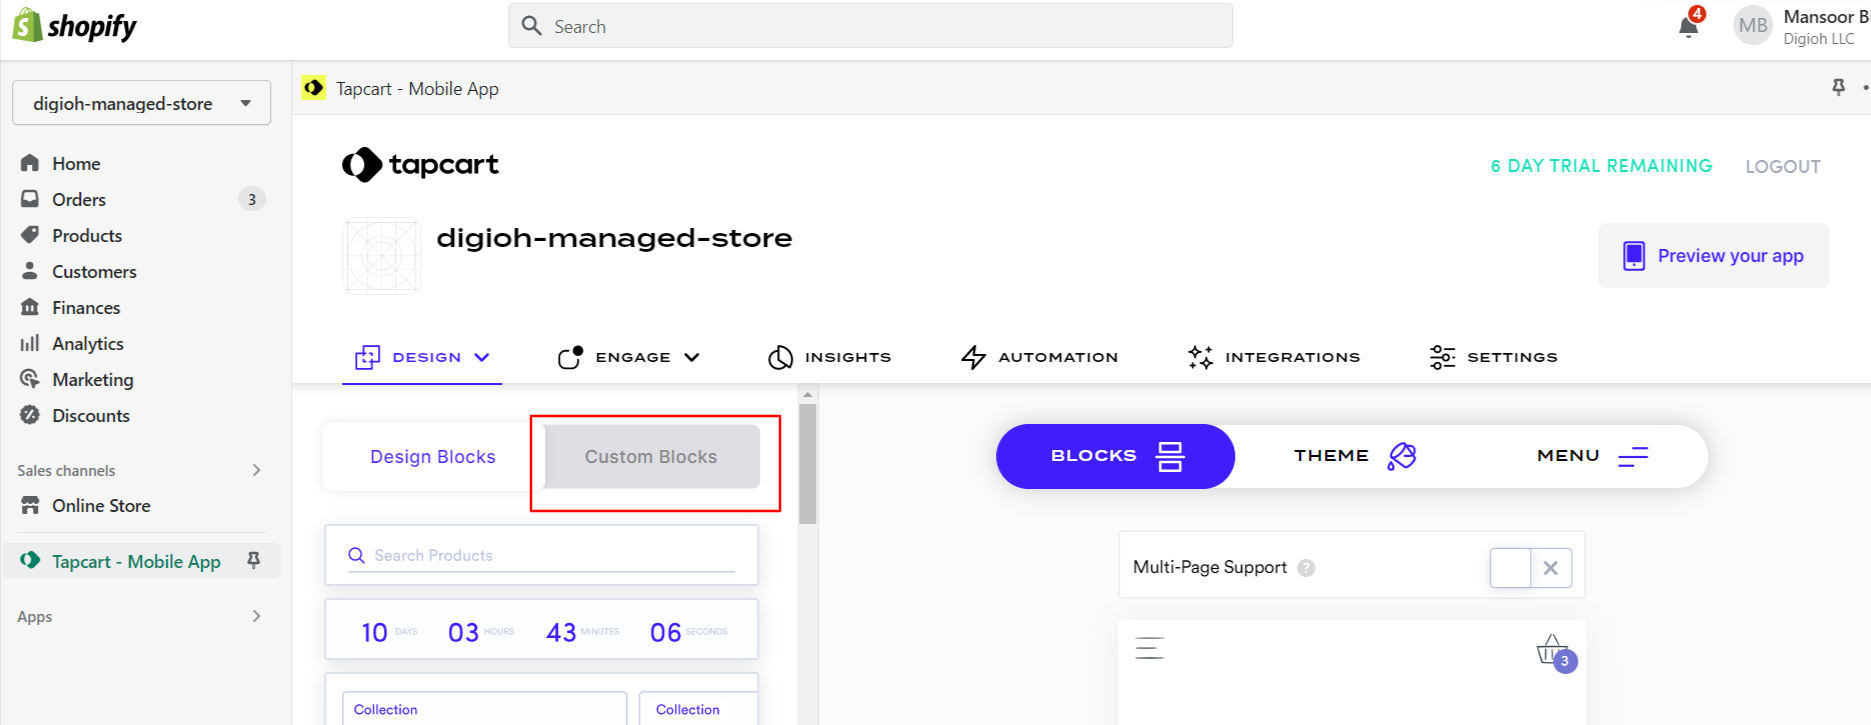Select the countdown timer block
The width and height of the screenshot is (1871, 725).
[541, 629]
